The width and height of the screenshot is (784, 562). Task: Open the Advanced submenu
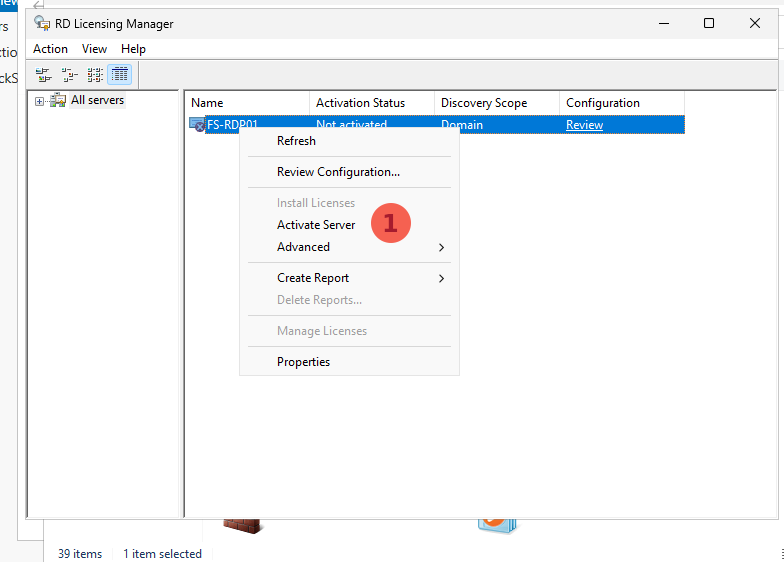(303, 247)
